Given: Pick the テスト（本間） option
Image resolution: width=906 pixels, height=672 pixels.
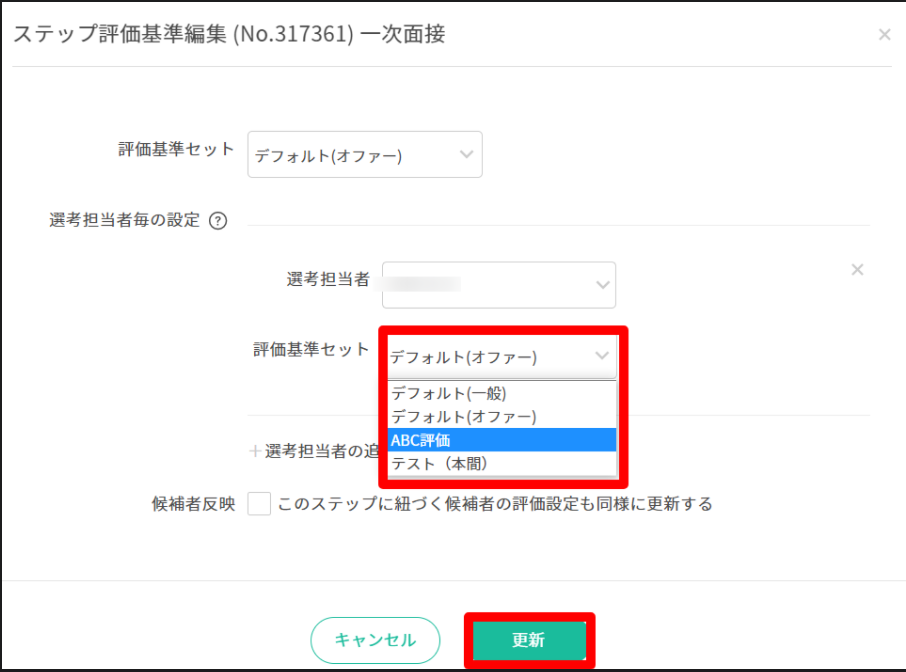Looking at the screenshot, I should pyautogui.click(x=440, y=464).
